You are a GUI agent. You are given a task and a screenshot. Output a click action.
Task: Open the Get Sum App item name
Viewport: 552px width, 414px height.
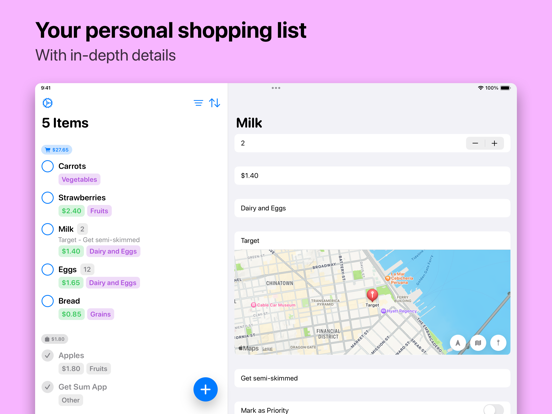[83, 387]
